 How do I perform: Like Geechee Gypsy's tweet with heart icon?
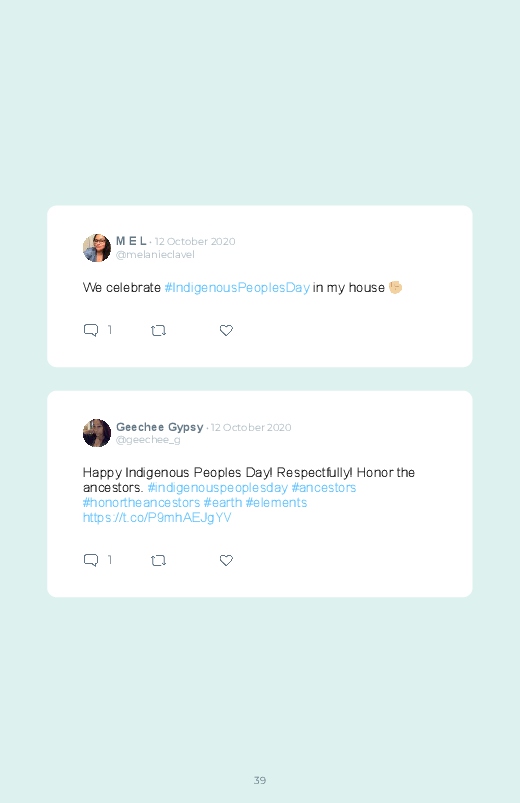pos(226,561)
